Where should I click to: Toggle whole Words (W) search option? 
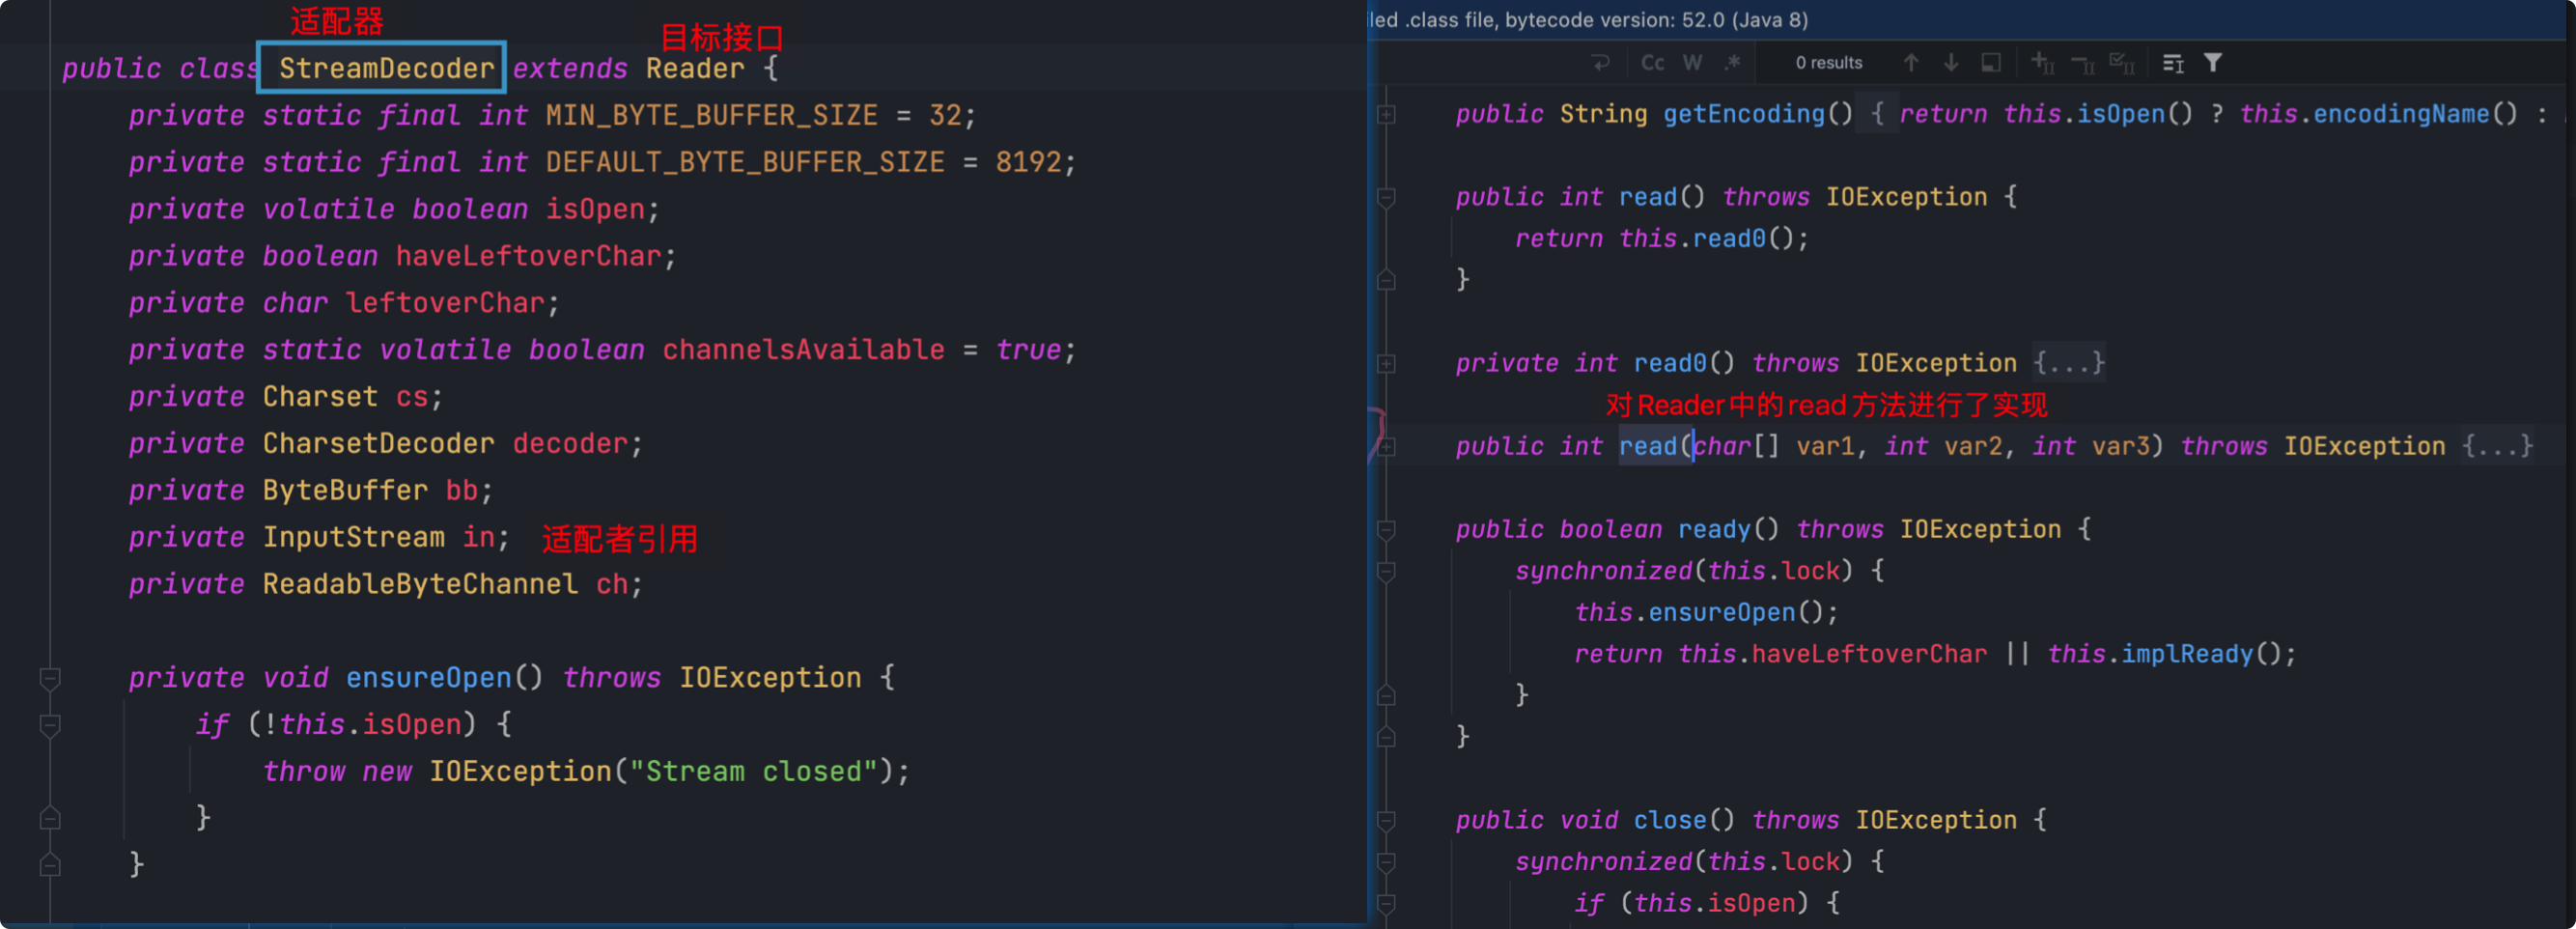coord(1692,63)
